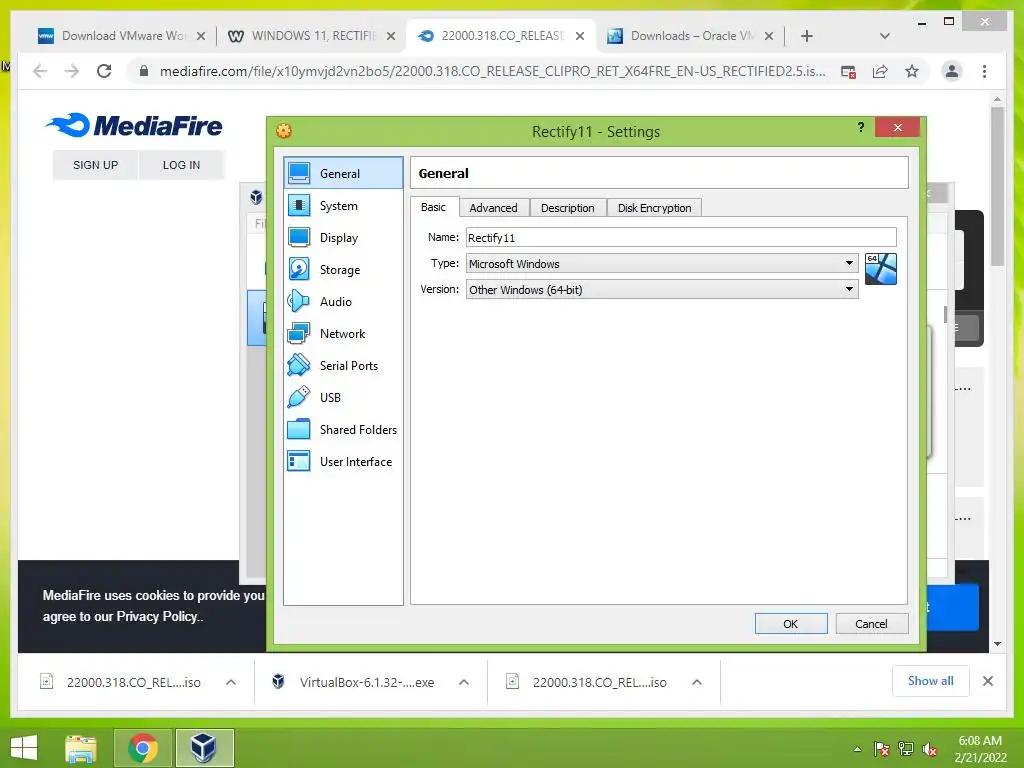Screen dimensions: 1024x768
Task: Click the 64-bit Windows OS type icon
Action: point(880,269)
